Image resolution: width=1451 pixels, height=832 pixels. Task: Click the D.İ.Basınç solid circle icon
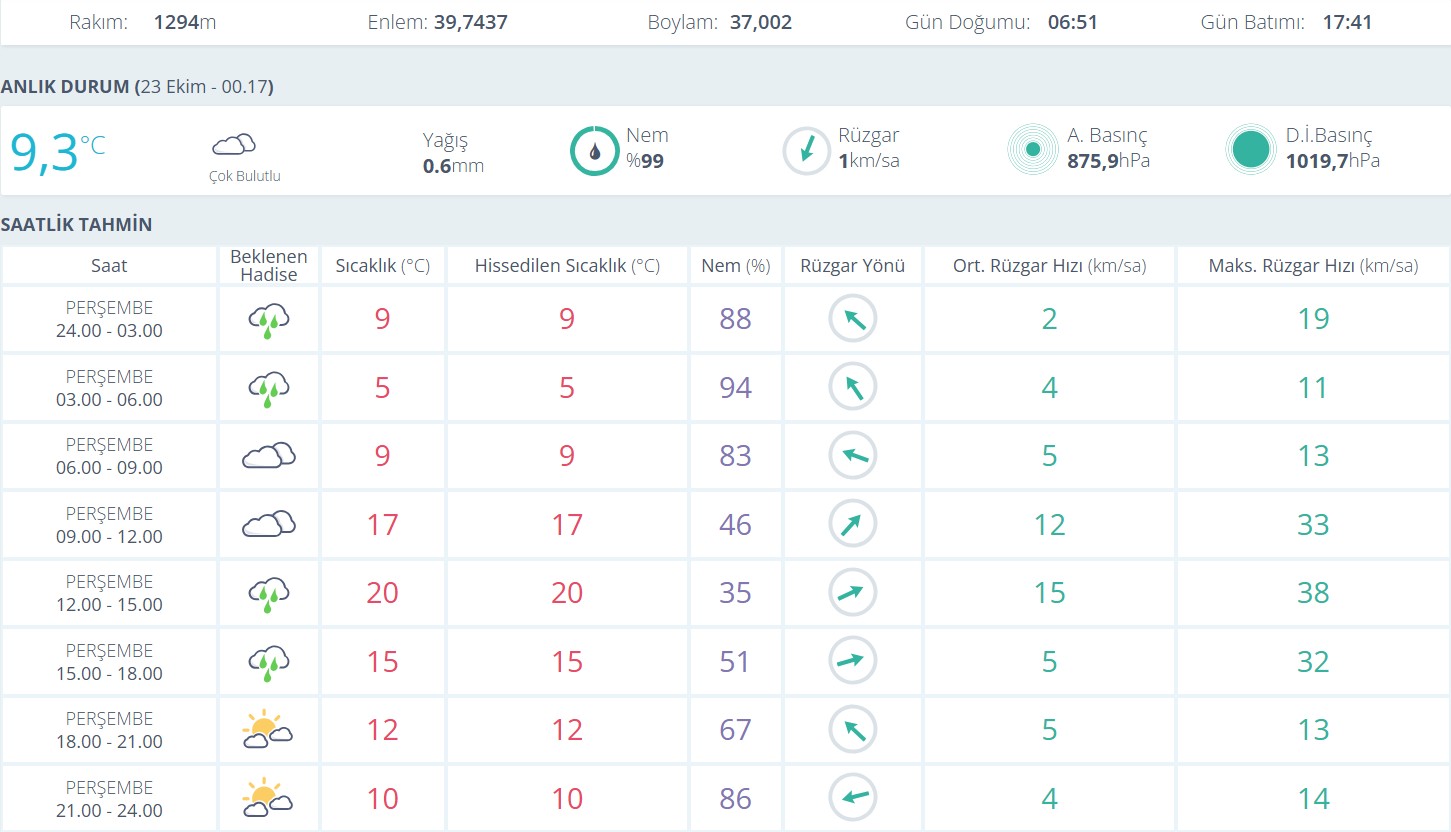coord(1250,150)
